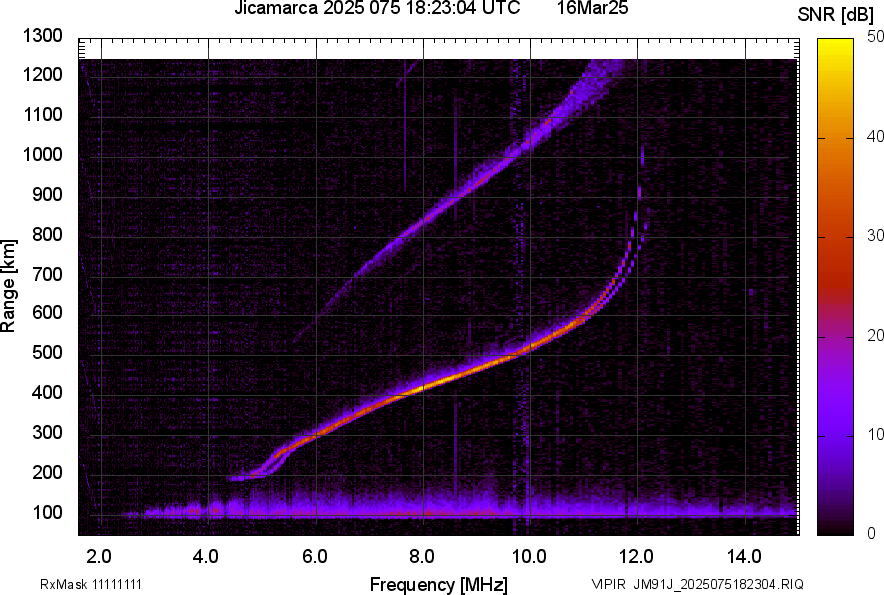Click the colorbar tick label '50'
This screenshot has width=884, height=595.
(876, 37)
